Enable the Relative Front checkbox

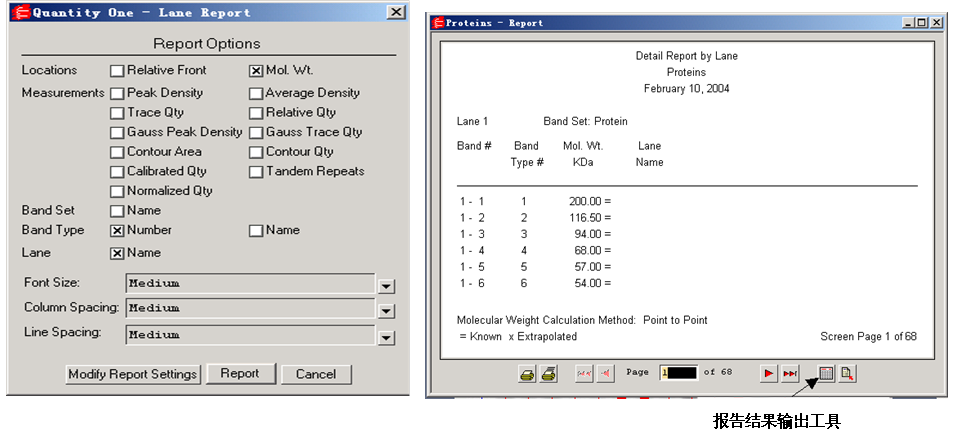point(117,71)
